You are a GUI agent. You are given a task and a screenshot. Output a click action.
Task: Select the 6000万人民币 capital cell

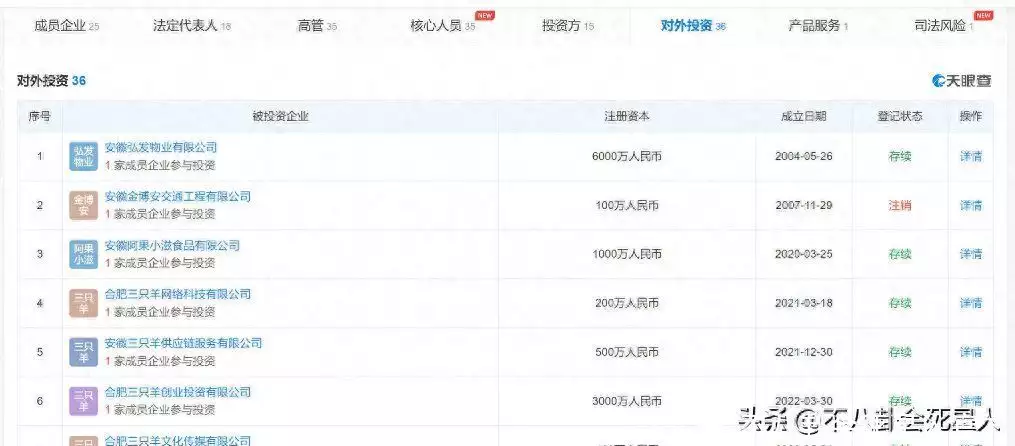pyautogui.click(x=627, y=156)
